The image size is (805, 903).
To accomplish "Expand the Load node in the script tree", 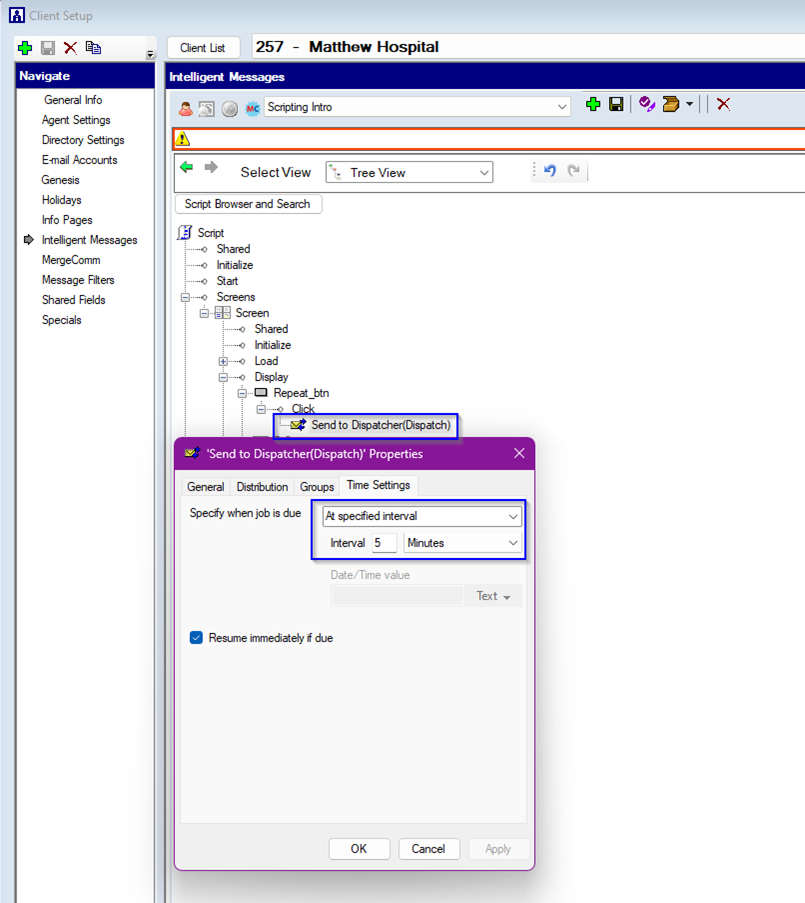I will pos(223,361).
